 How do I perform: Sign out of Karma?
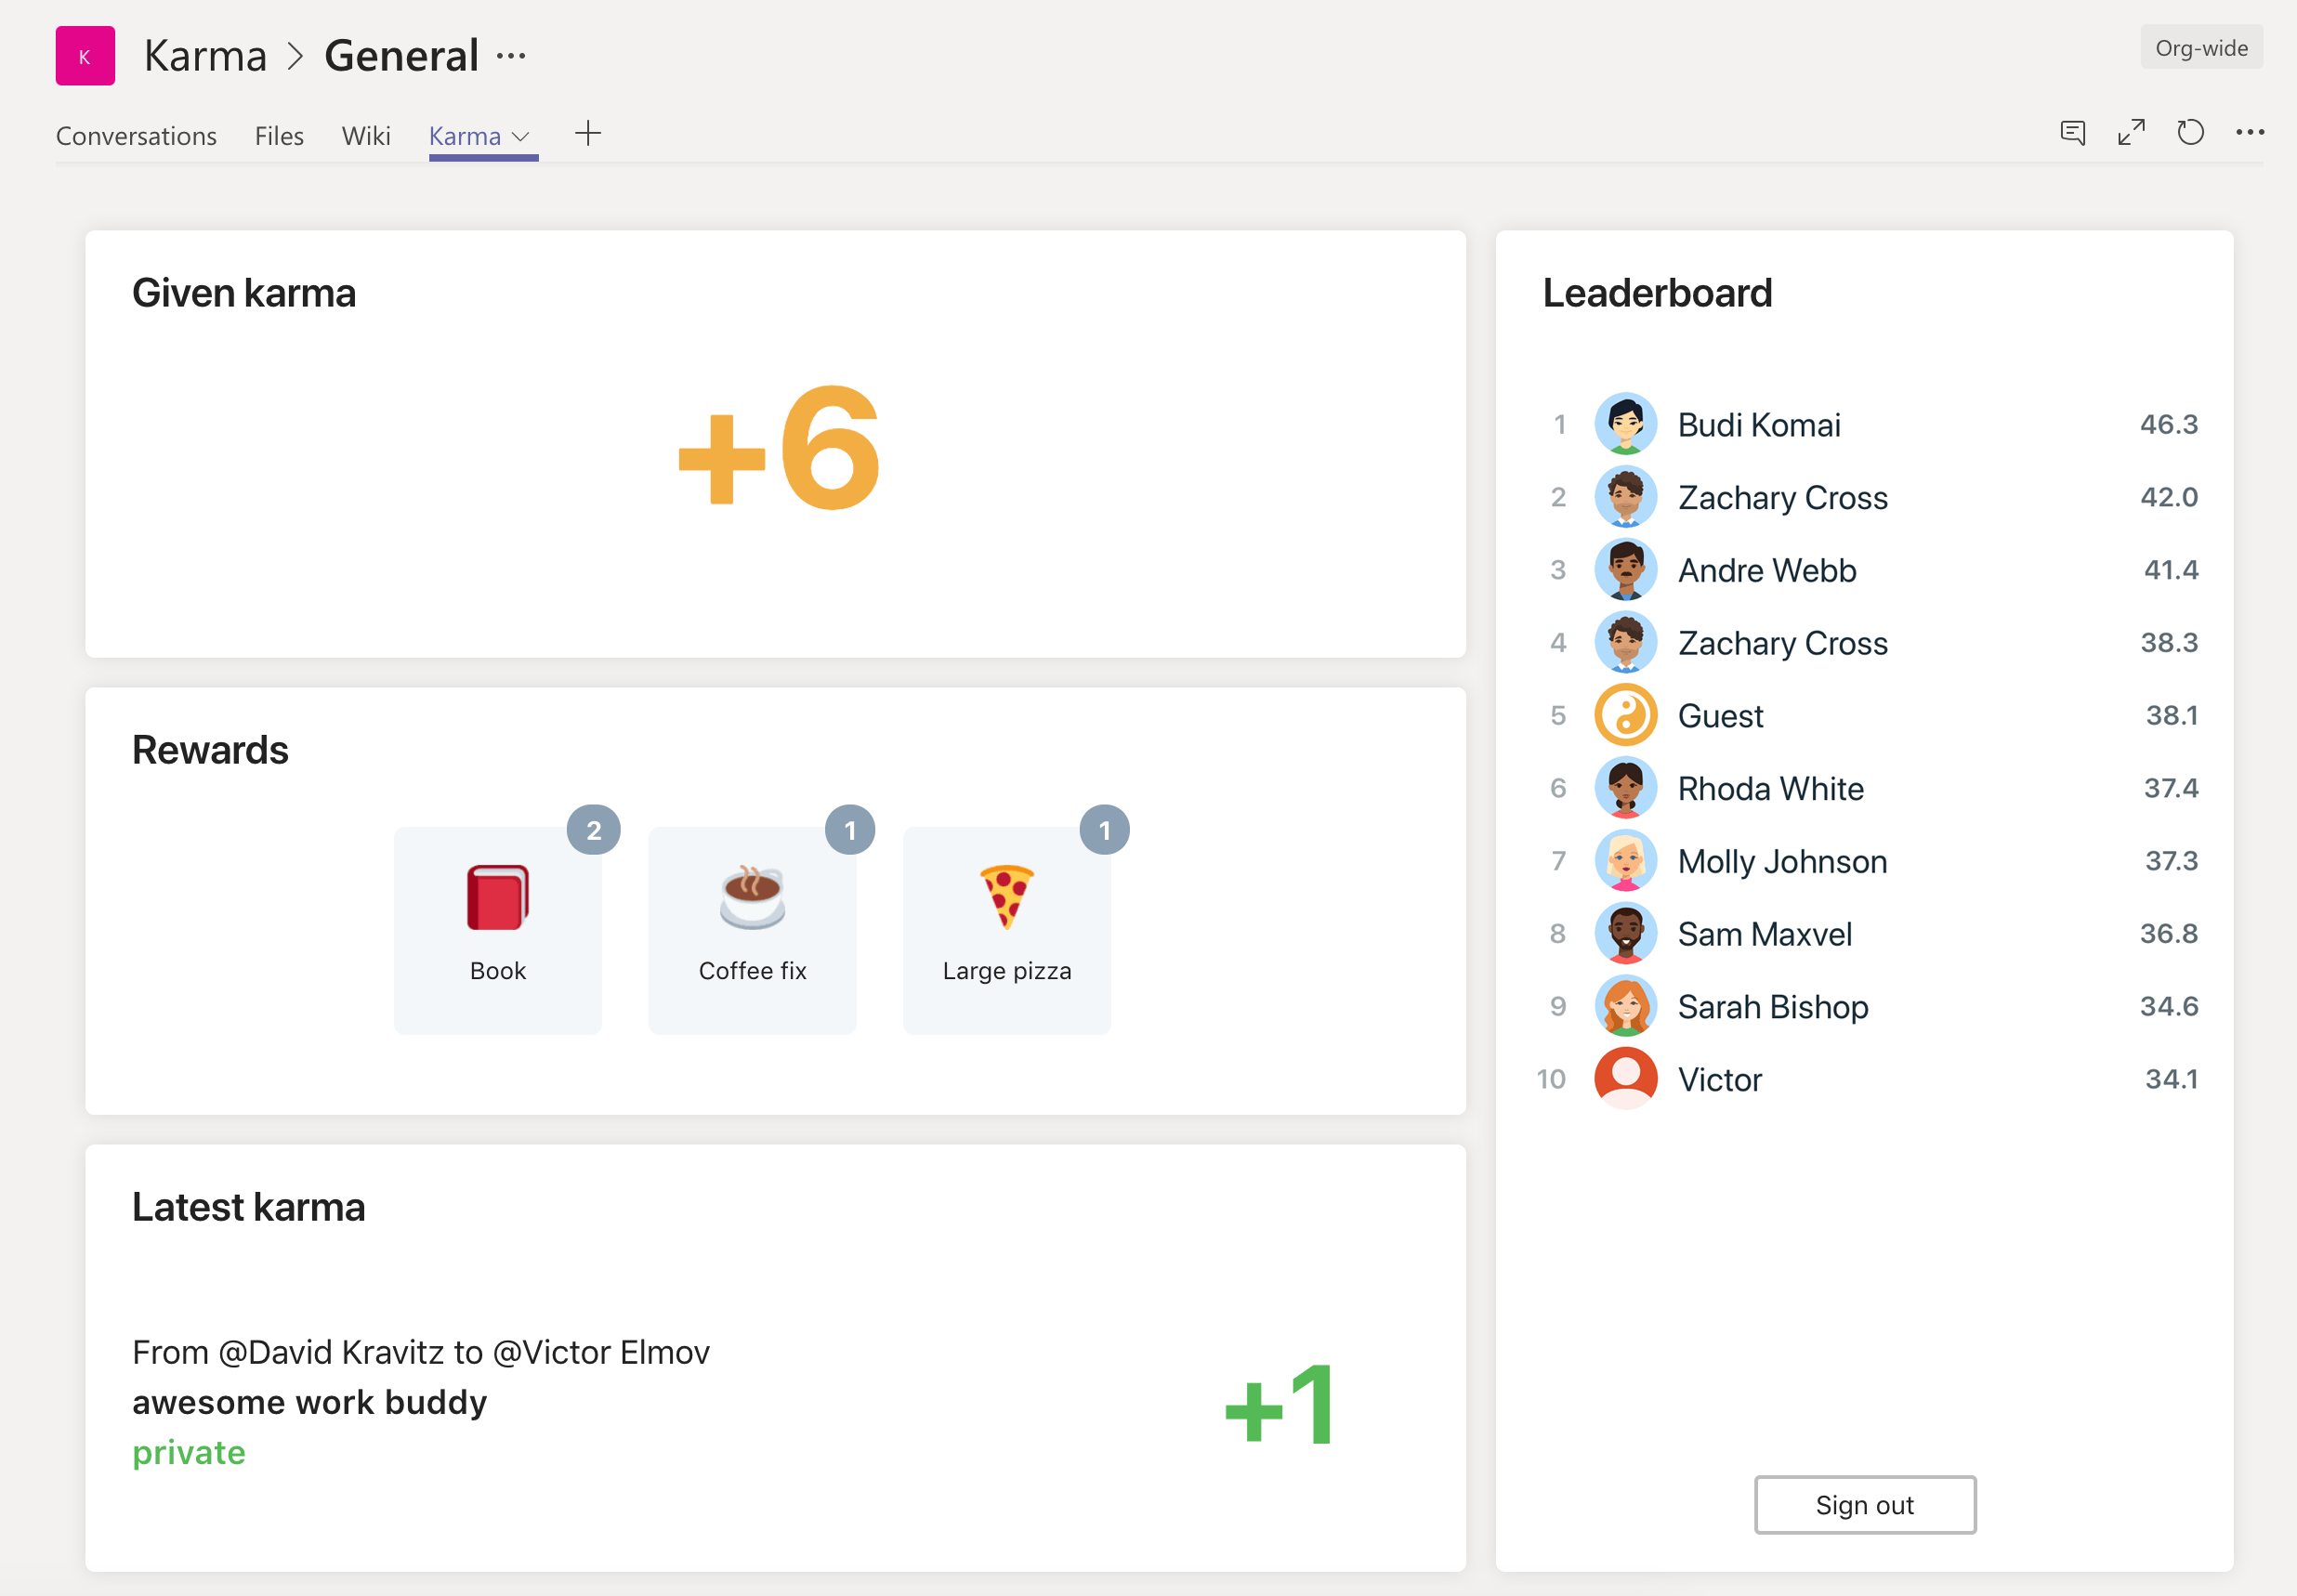pos(1865,1504)
